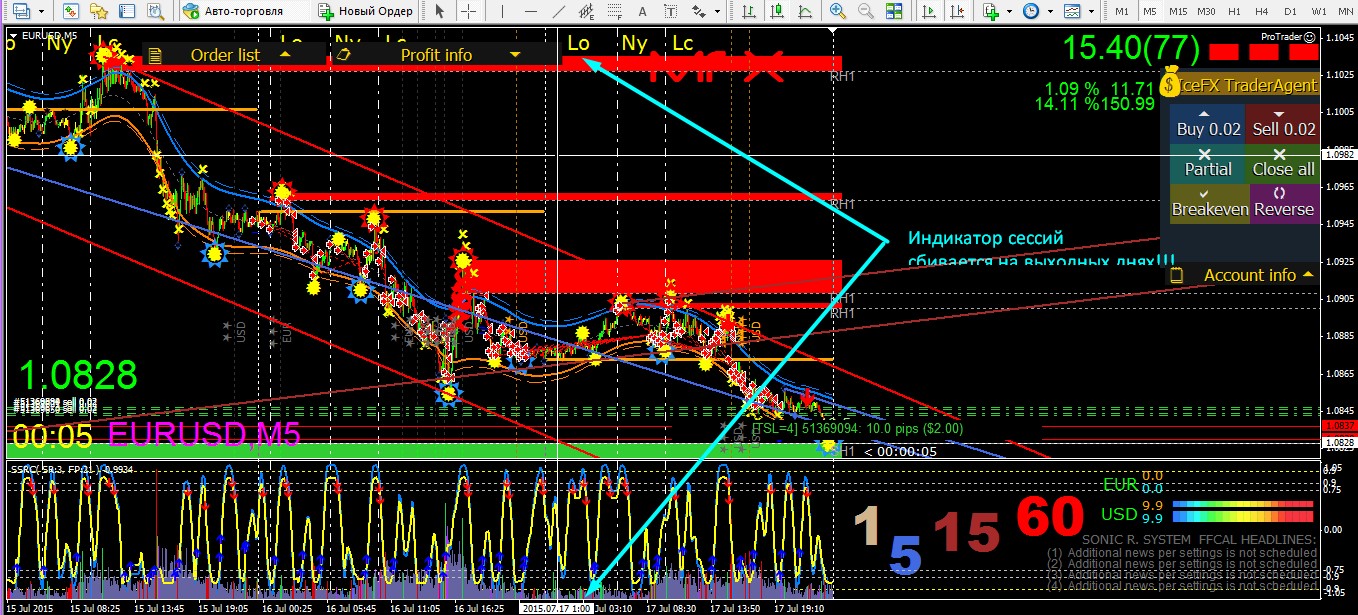Image resolution: width=1358 pixels, height=615 pixels.
Task: Switch timeframe to W1
Action: [x=1320, y=11]
